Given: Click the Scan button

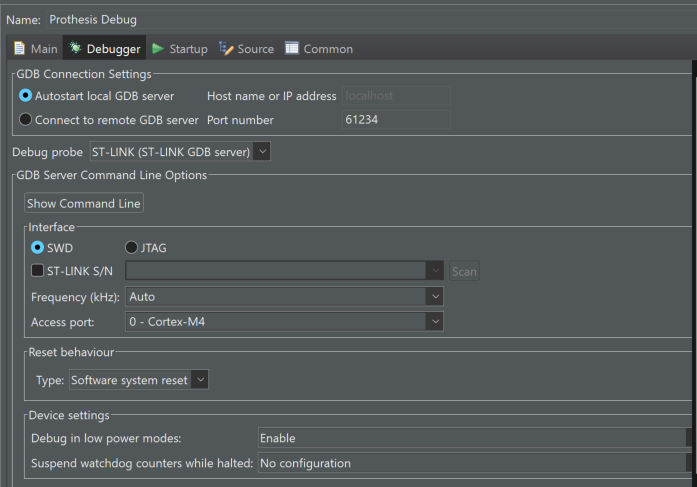Looking at the screenshot, I should pyautogui.click(x=464, y=271).
